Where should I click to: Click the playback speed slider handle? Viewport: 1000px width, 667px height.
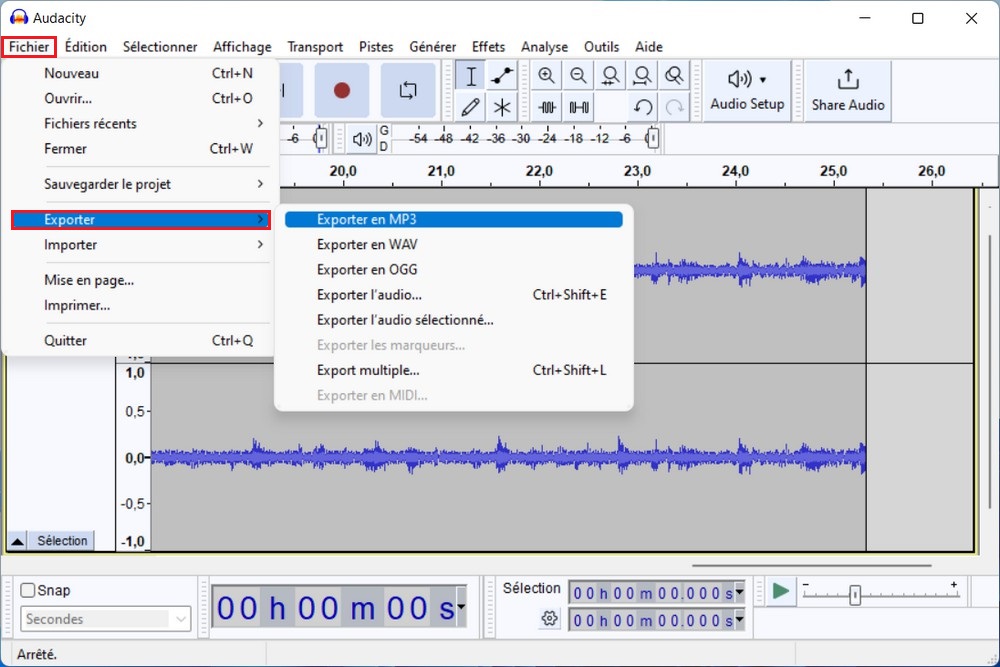[x=855, y=596]
